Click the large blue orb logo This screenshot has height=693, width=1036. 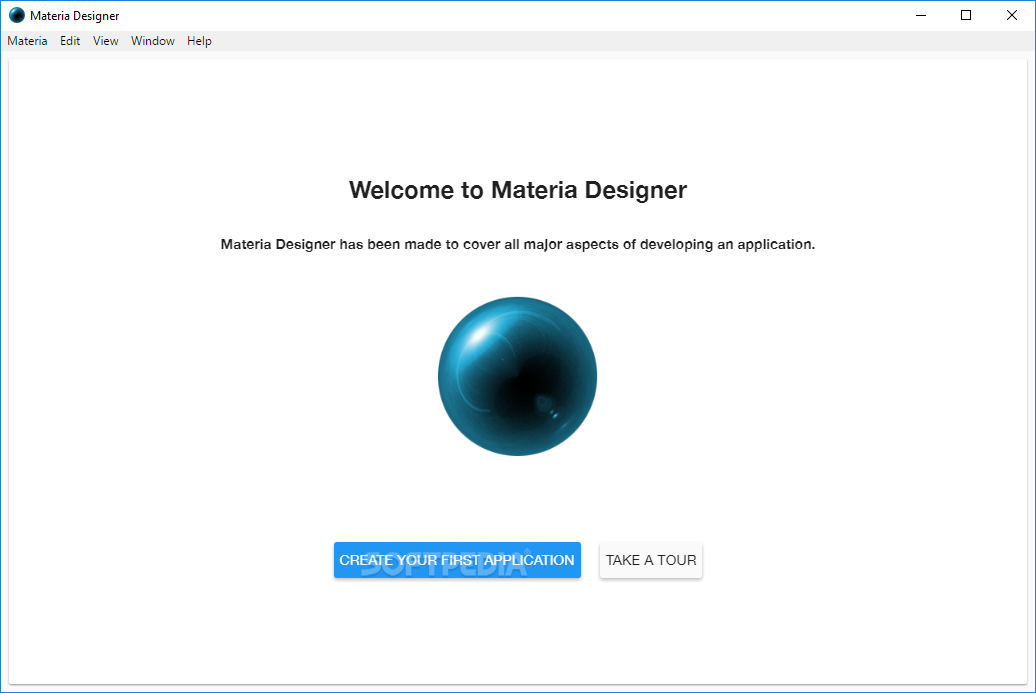pyautogui.click(x=517, y=376)
